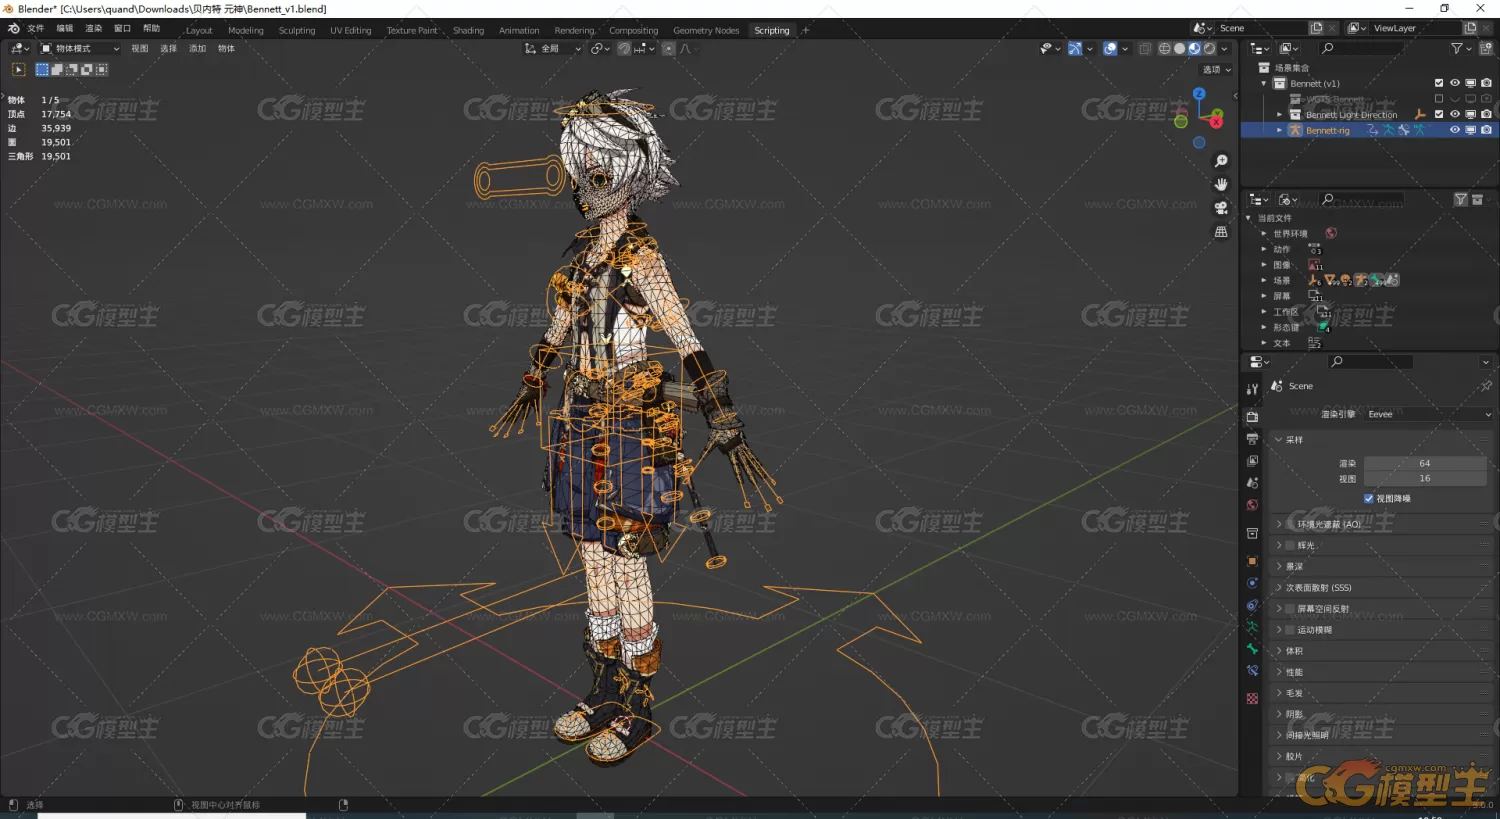Expand the Subsurface Scattering (SSS) panel
The width and height of the screenshot is (1500, 819).
1279,588
